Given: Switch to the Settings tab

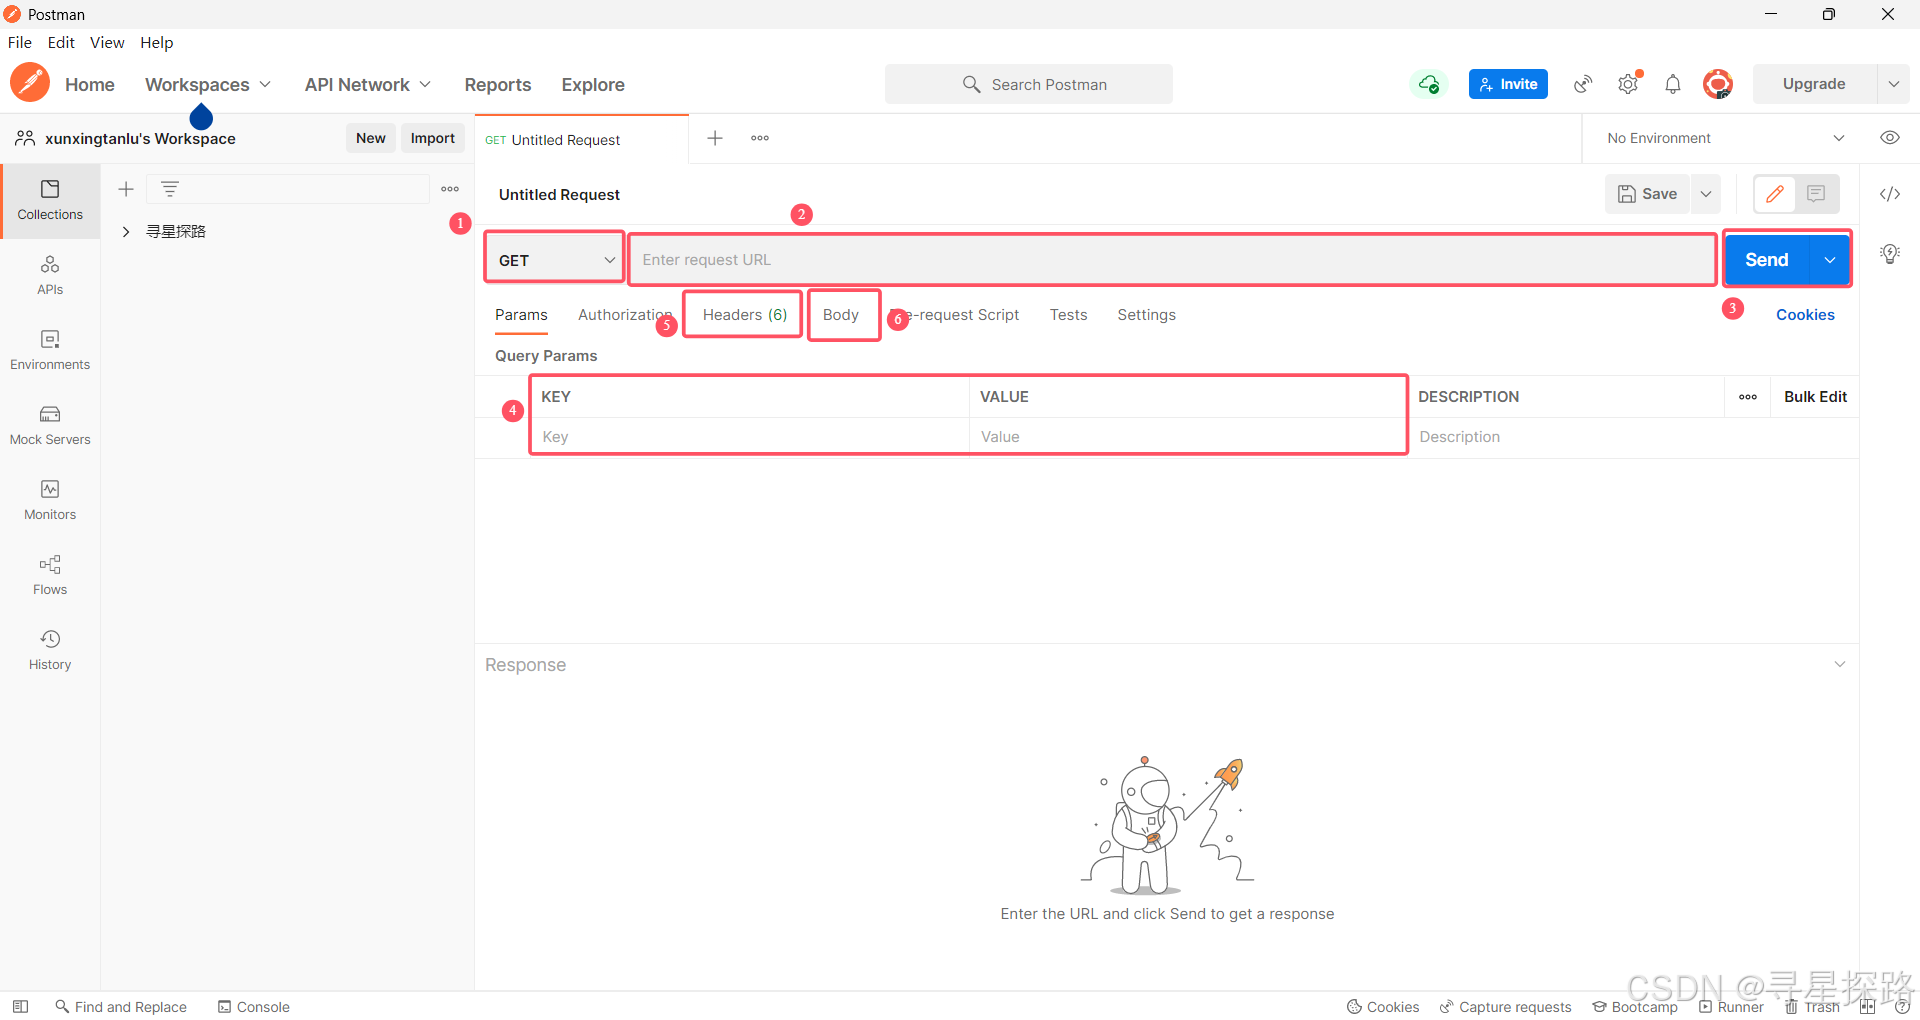Looking at the screenshot, I should click(x=1146, y=315).
